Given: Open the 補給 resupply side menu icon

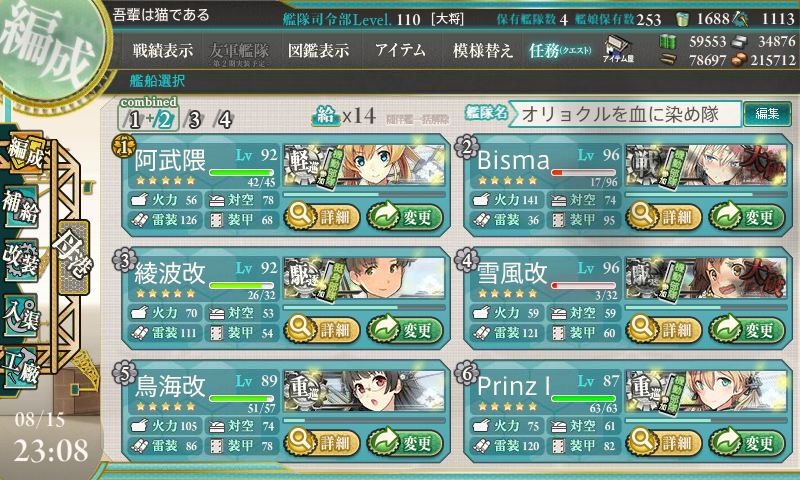Looking at the screenshot, I should coord(21,206).
